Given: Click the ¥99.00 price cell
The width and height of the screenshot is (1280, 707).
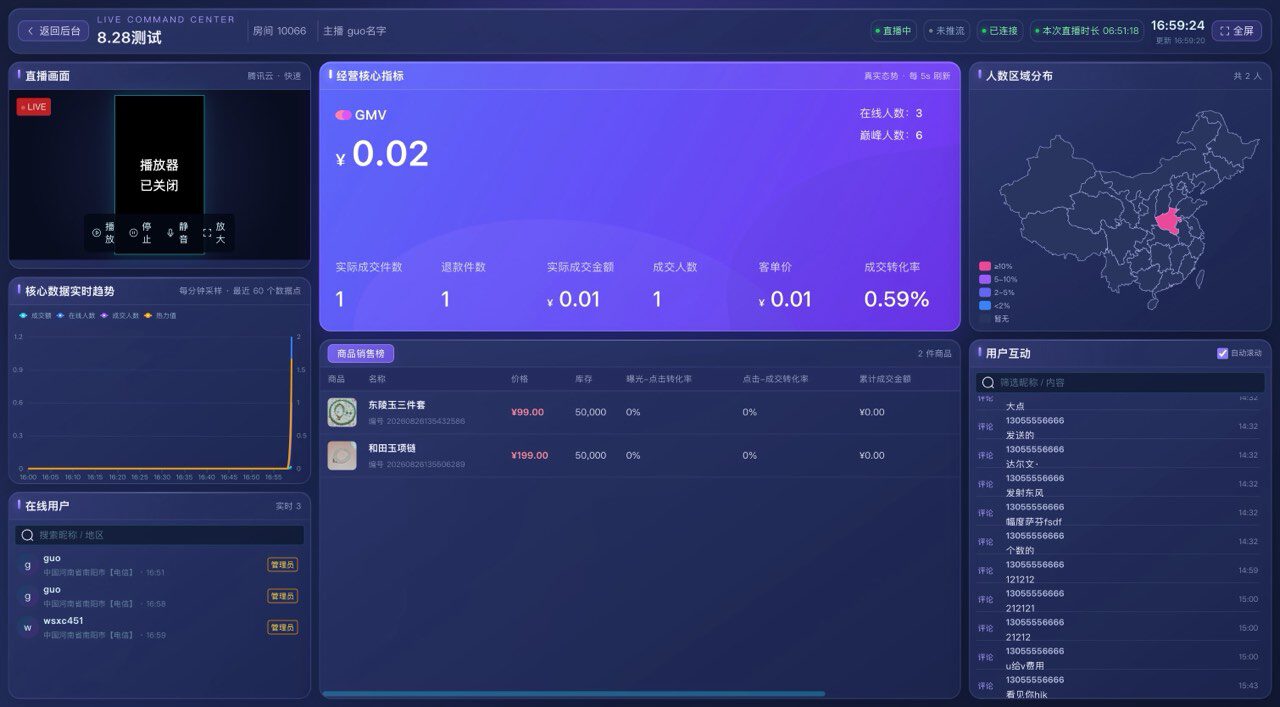Looking at the screenshot, I should coord(527,412).
